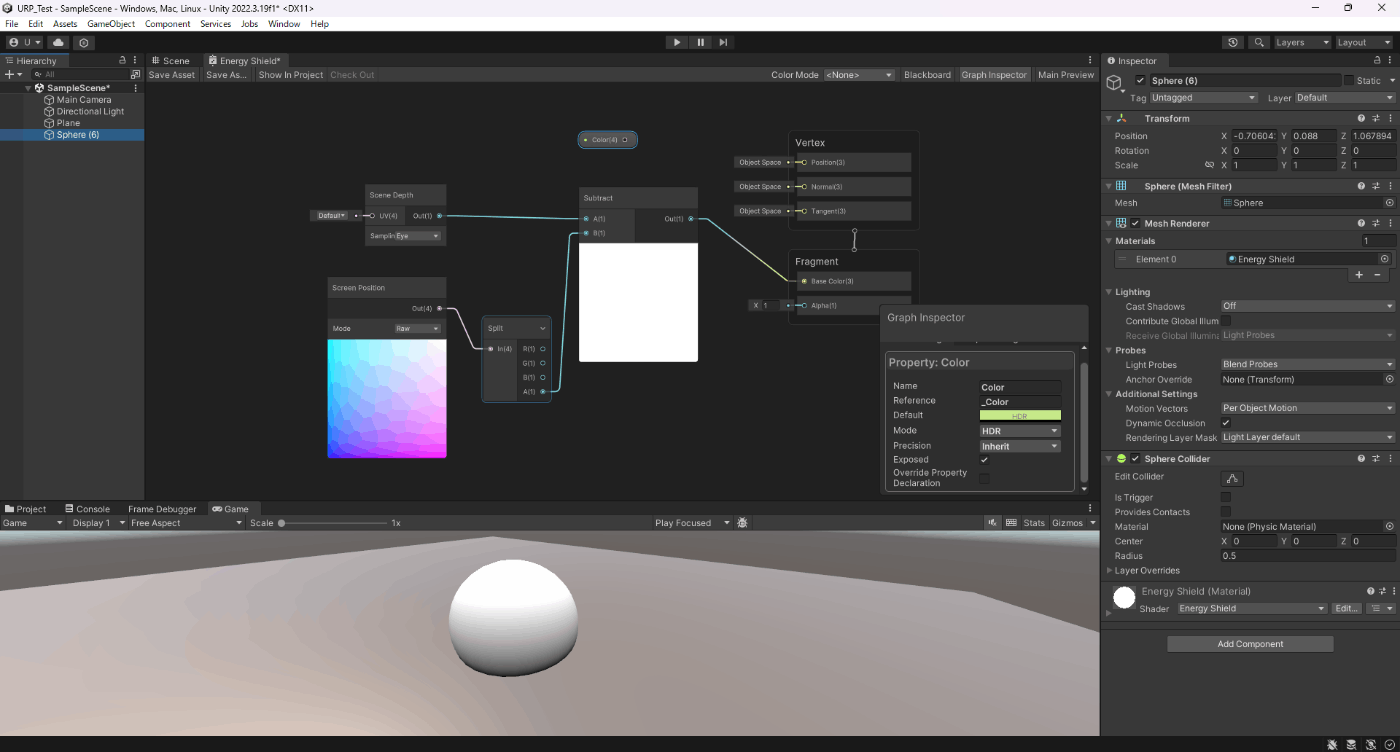Toggle the Is Trigger checkbox
The width and height of the screenshot is (1400, 752).
tap(1226, 497)
